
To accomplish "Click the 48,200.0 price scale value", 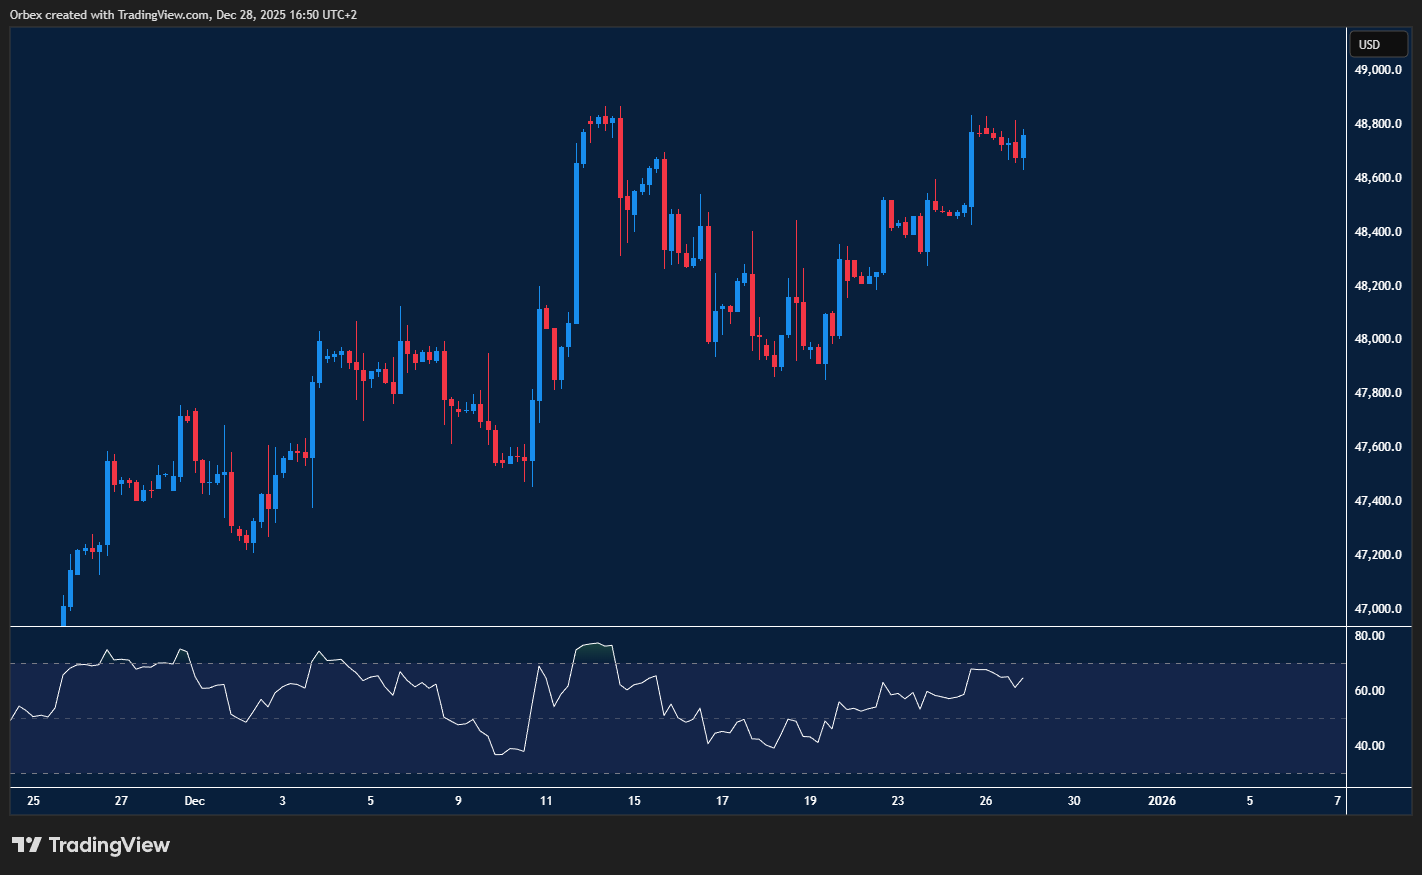I will [1377, 286].
